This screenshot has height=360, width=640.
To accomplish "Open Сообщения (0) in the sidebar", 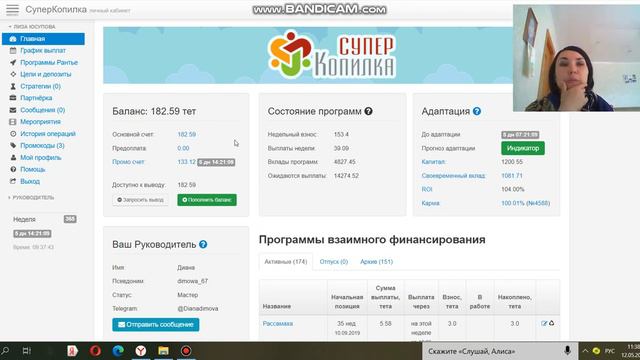I will point(43,110).
